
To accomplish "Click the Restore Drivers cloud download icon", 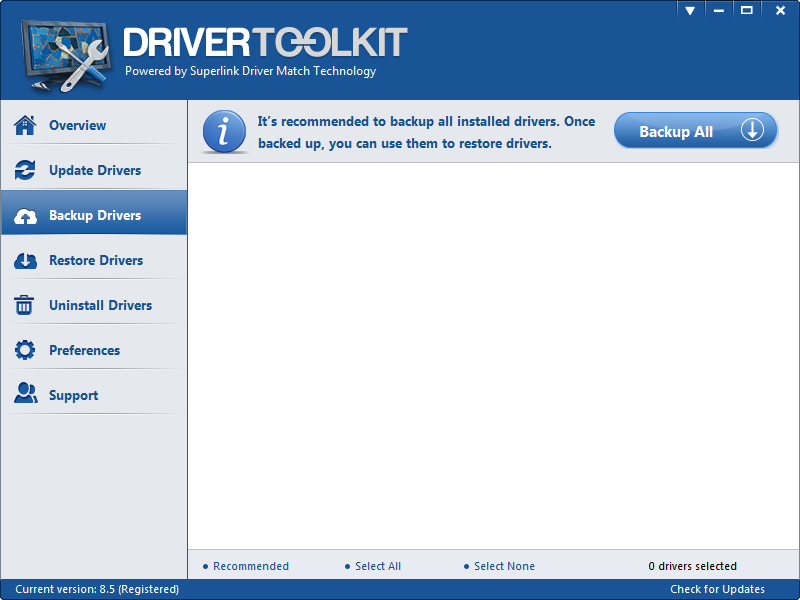I will [x=25, y=261].
